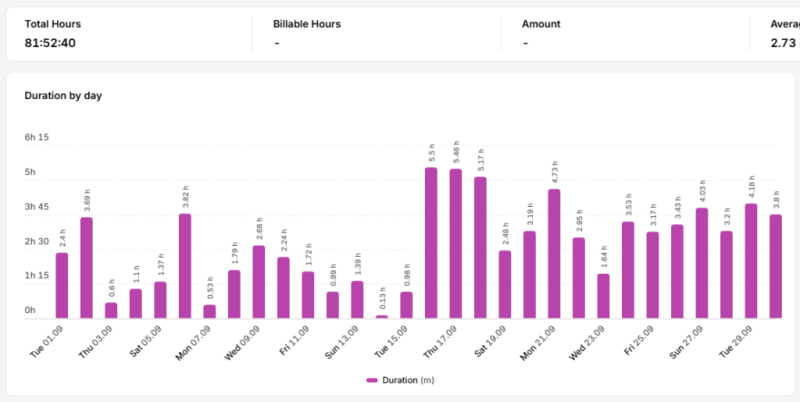Click the 'Tue 01.09' x-axis label
The image size is (800, 402).
(x=46, y=341)
